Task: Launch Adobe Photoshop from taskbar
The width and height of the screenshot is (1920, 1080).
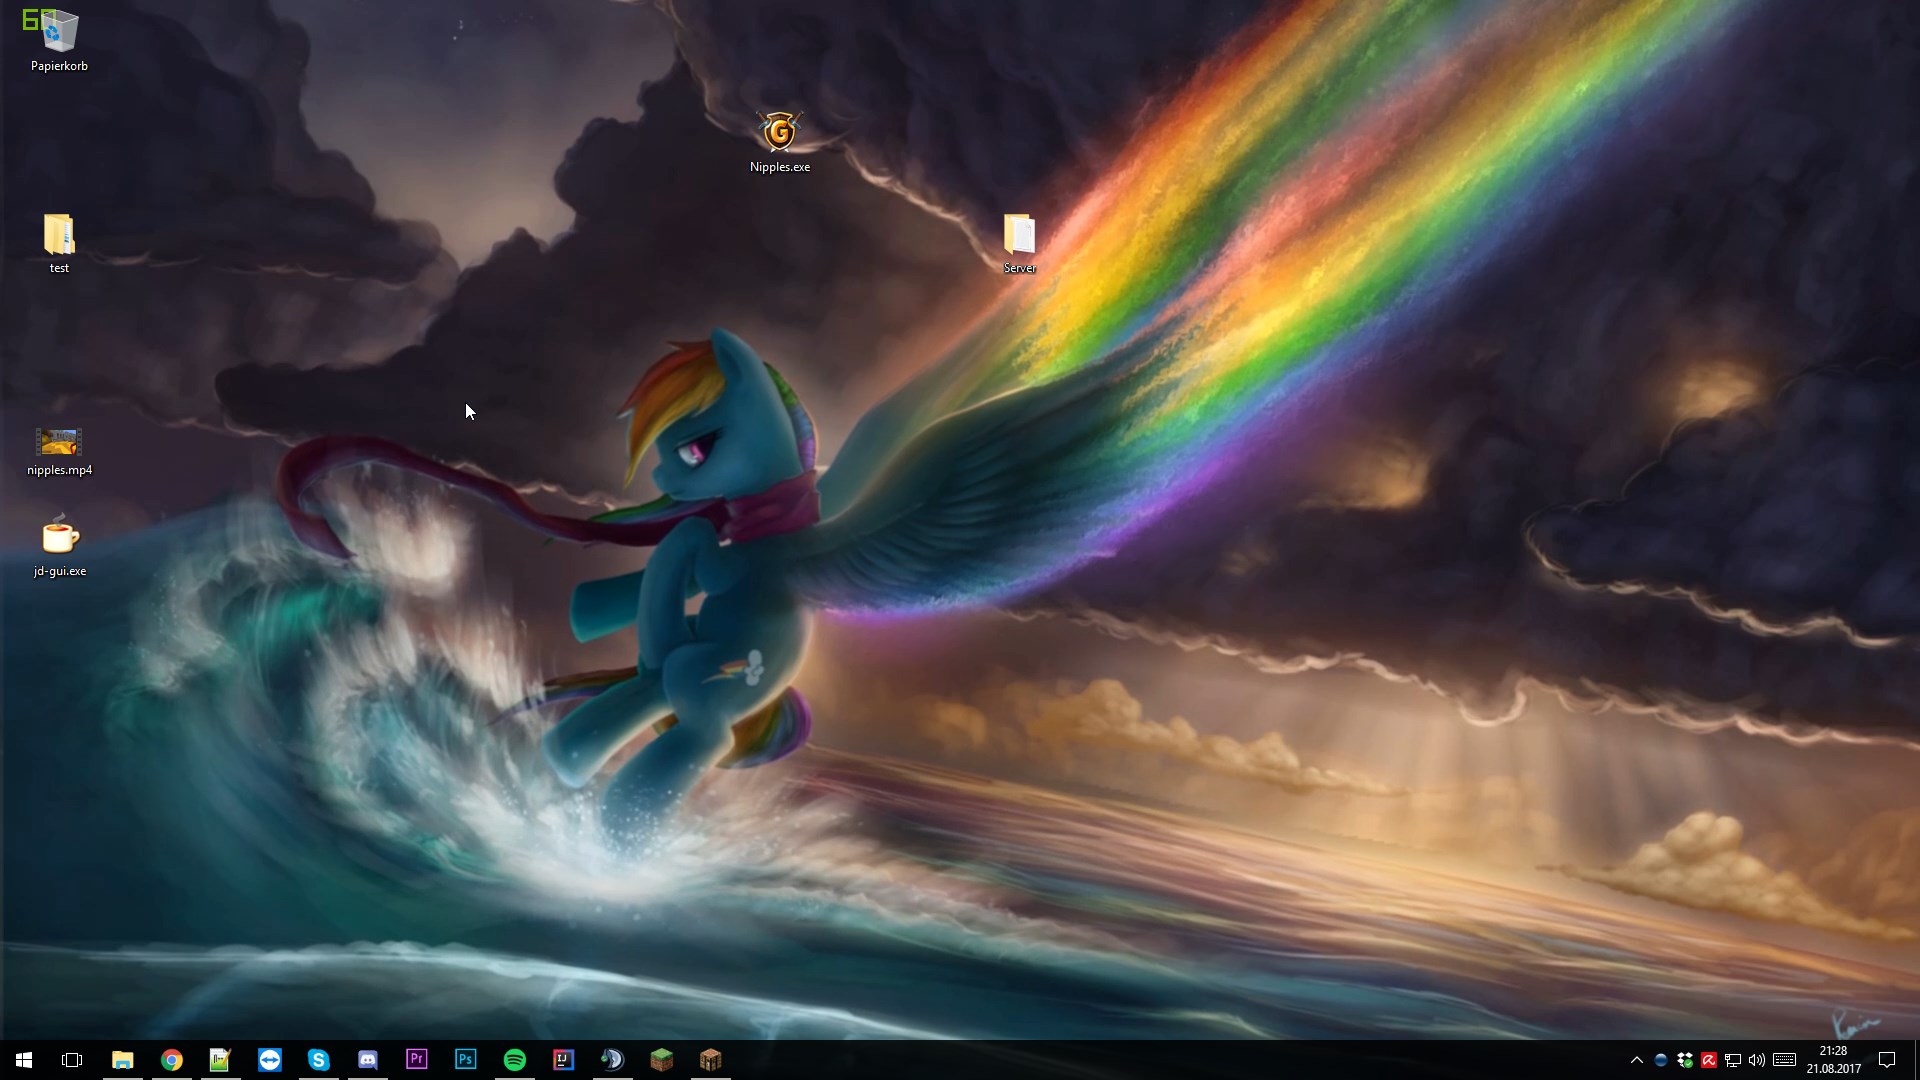Action: [x=466, y=1060]
